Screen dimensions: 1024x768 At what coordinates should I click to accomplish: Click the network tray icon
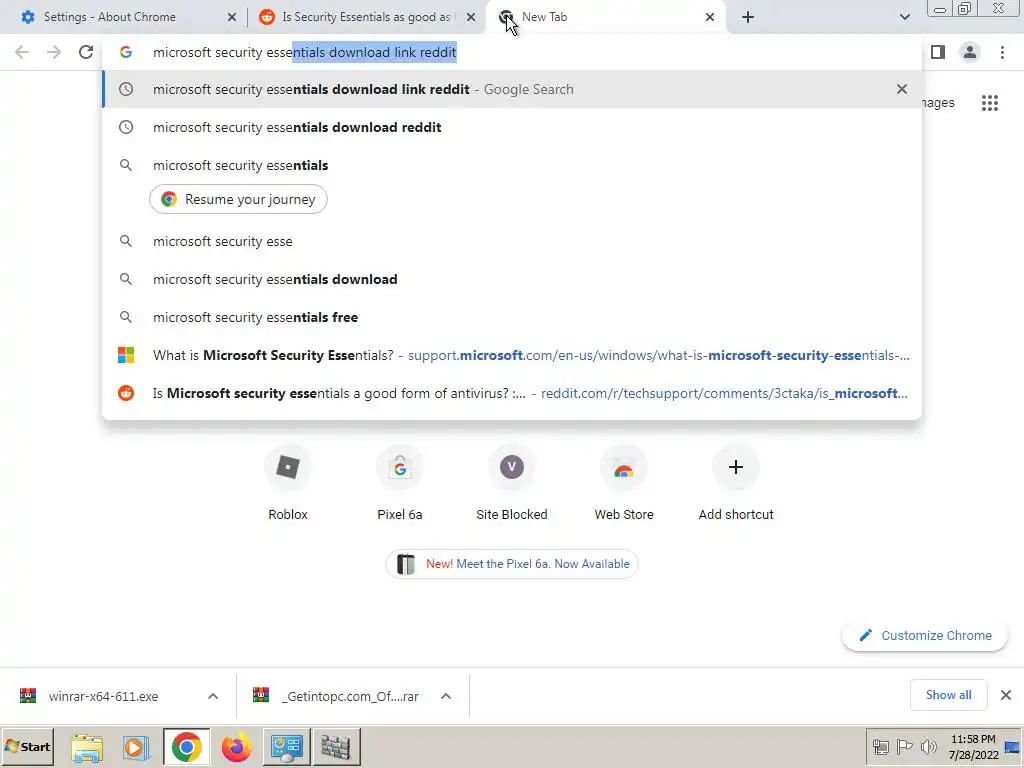pos(881,746)
